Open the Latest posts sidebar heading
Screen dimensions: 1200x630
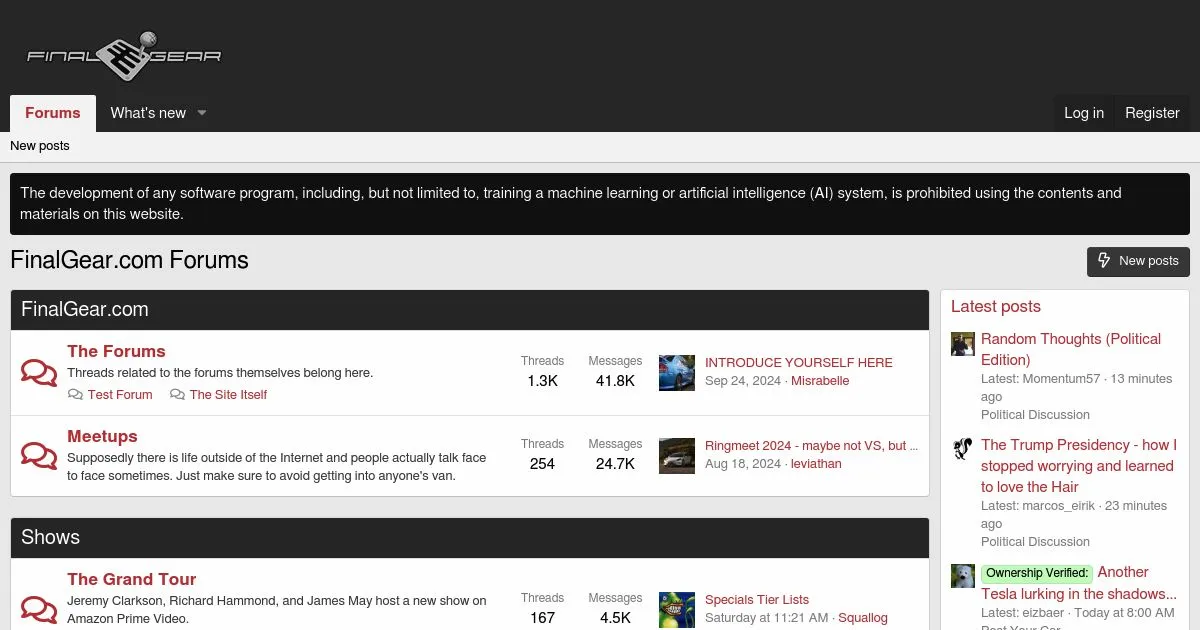pyautogui.click(x=996, y=307)
